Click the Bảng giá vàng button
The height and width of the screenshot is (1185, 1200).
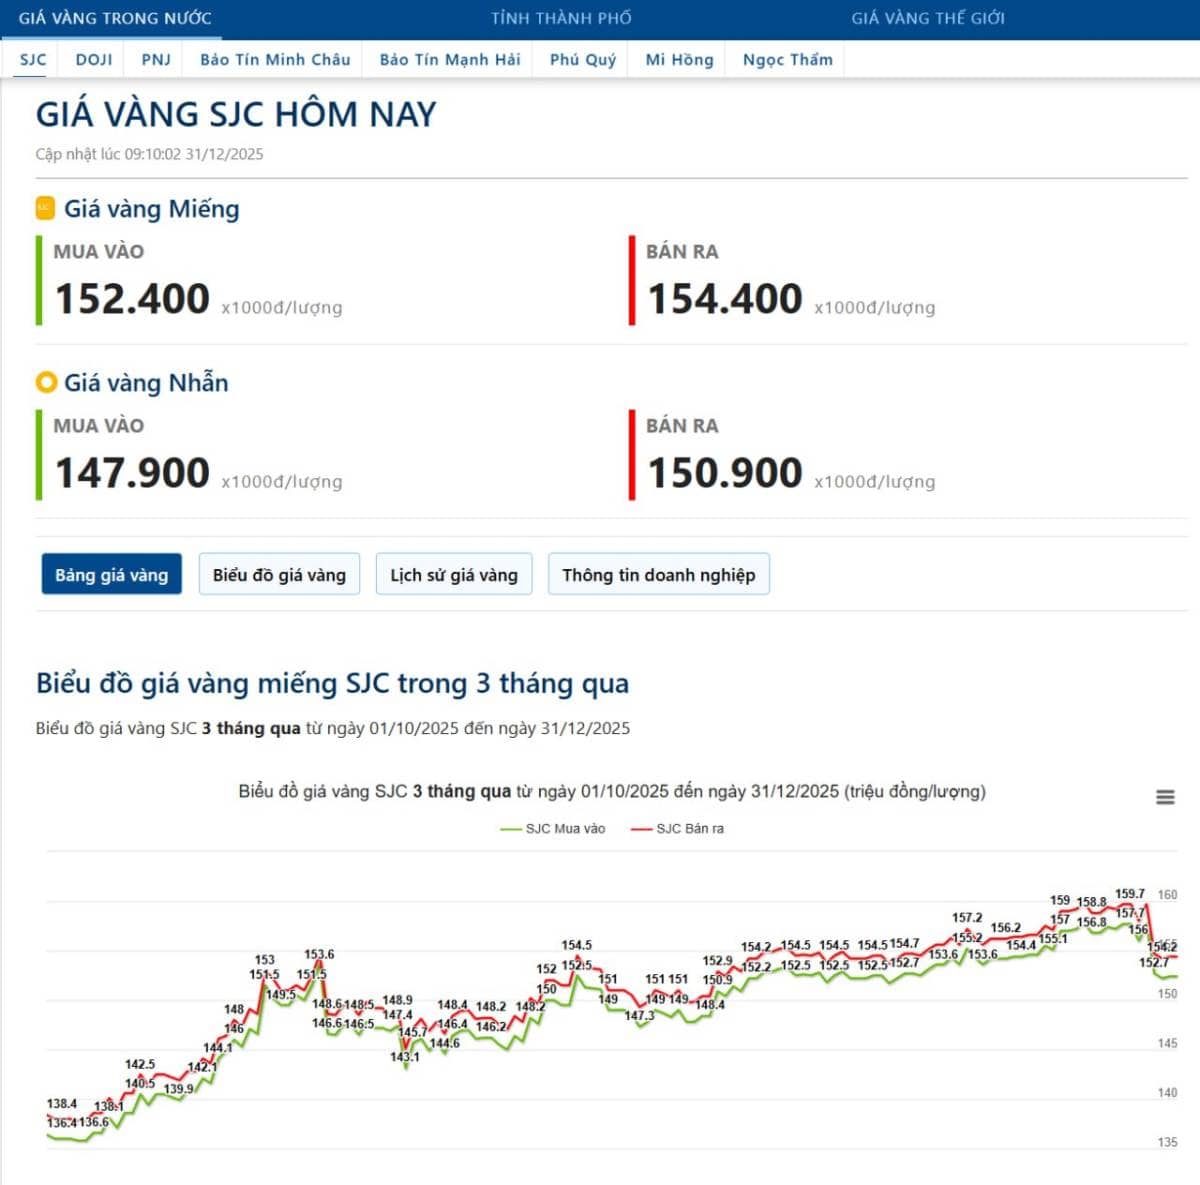tap(111, 575)
